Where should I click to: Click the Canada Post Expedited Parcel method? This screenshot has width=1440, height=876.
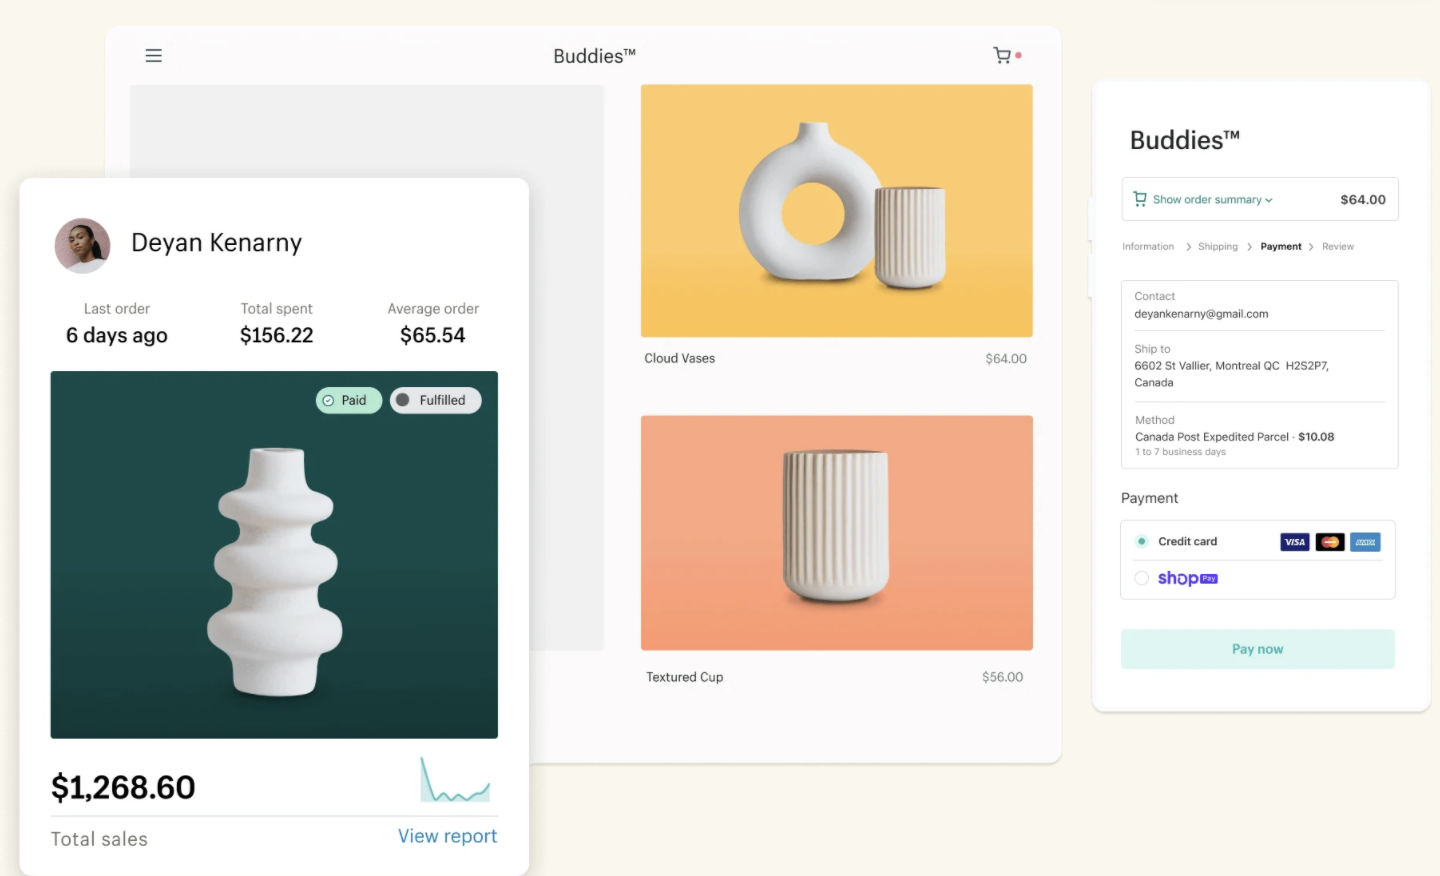[x=1235, y=437]
